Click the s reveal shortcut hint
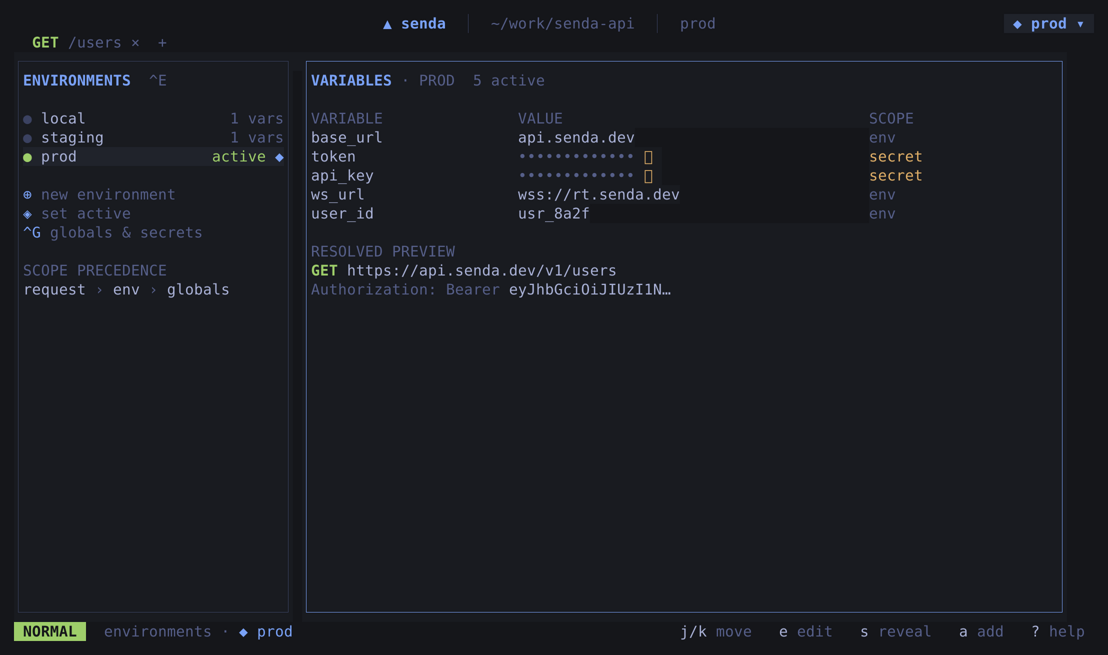 pyautogui.click(x=895, y=632)
